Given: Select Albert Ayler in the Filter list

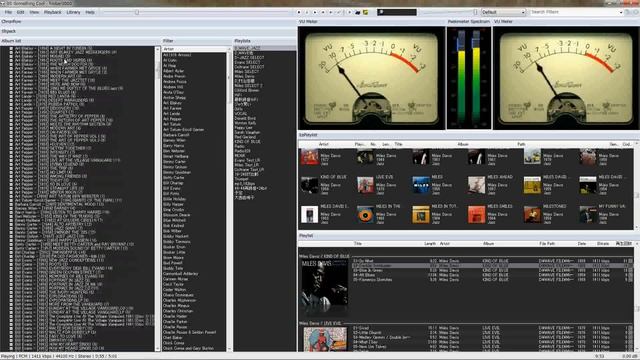Looking at the screenshot, I should (173, 71).
